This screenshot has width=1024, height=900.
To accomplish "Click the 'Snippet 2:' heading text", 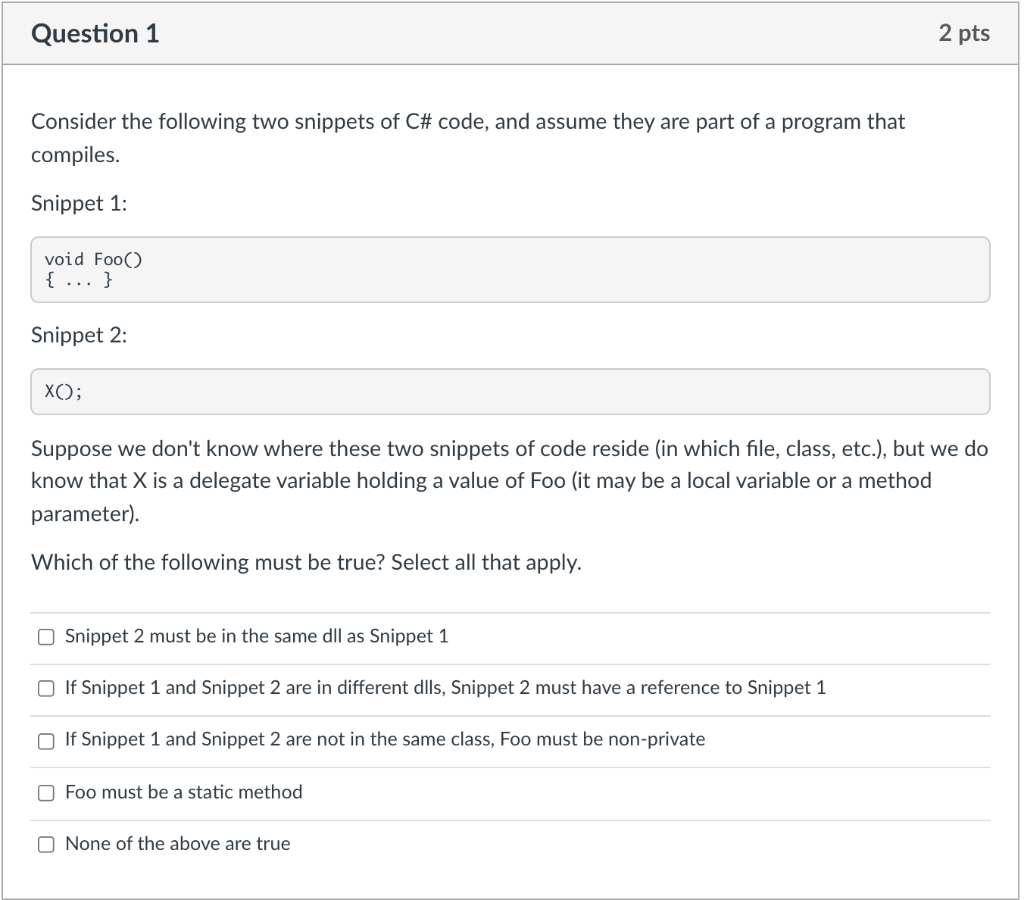I will point(79,335).
